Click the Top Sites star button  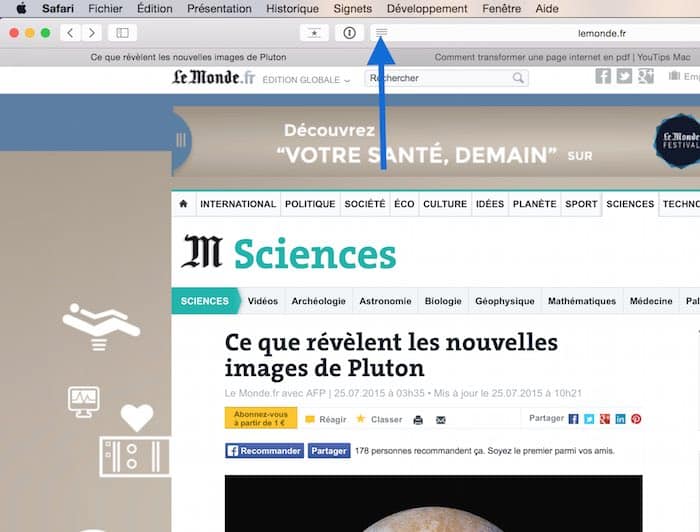coord(314,33)
